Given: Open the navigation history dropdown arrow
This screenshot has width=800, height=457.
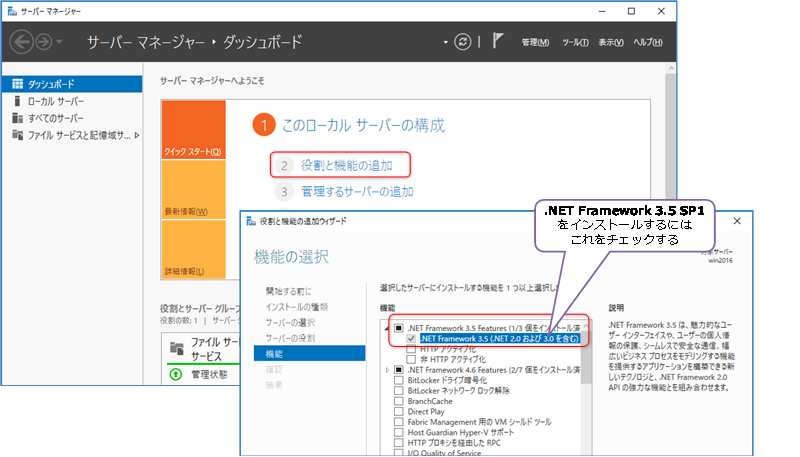Looking at the screenshot, I should 60,42.
